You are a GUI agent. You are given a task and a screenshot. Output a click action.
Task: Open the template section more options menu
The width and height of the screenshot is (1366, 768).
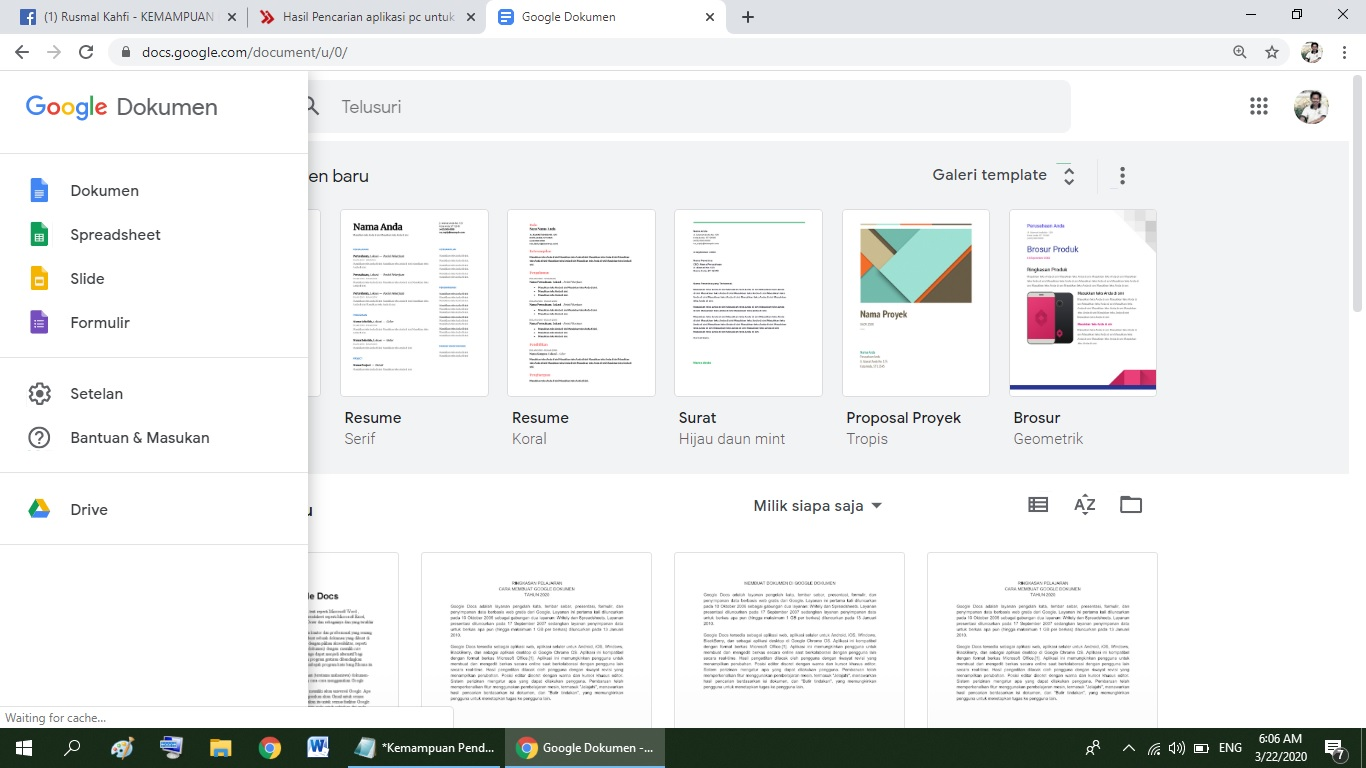pos(1122,176)
